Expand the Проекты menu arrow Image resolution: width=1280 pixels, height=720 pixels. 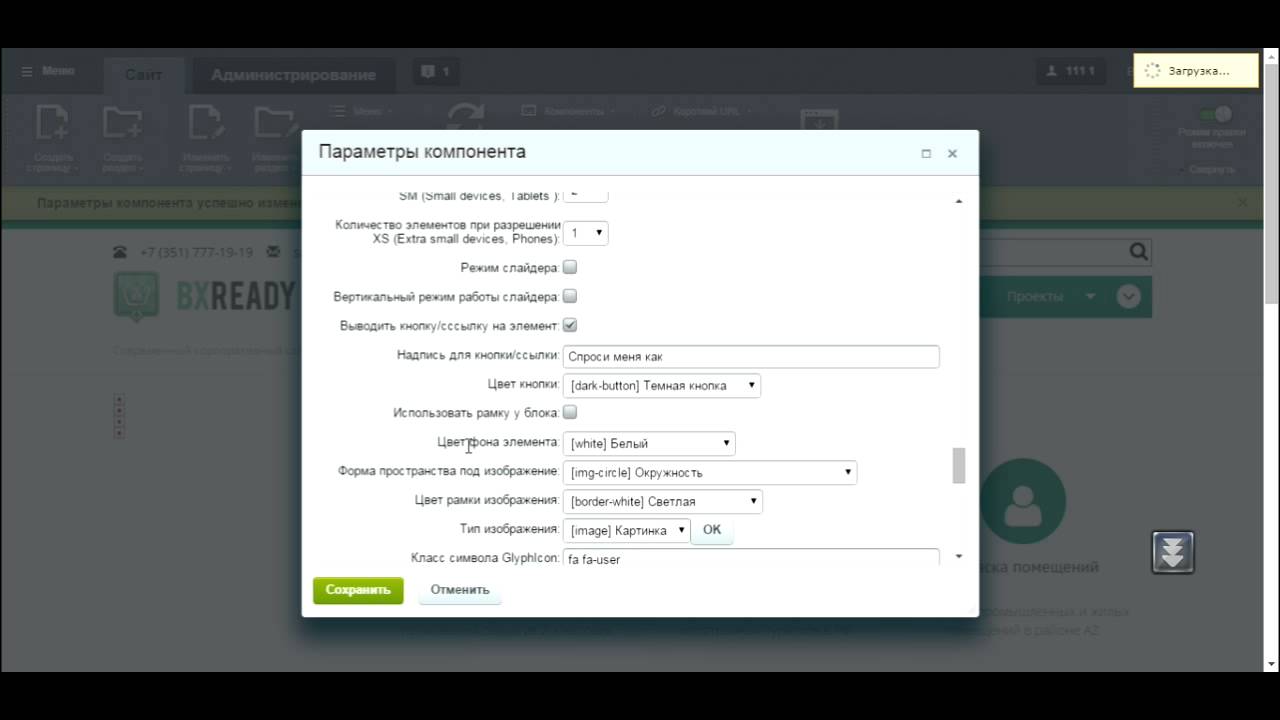[1090, 297]
